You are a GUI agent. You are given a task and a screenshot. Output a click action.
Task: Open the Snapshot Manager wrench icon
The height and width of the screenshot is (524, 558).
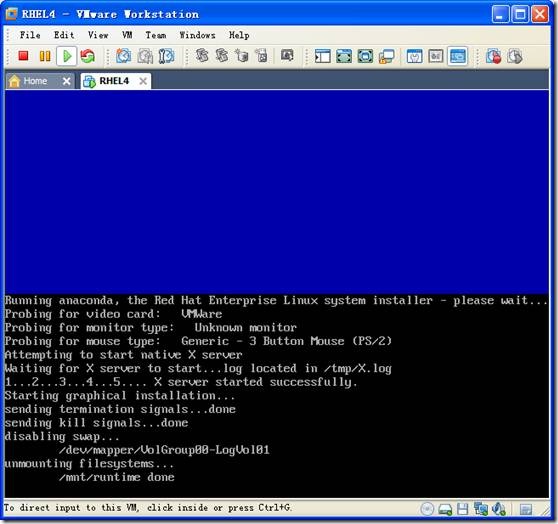pyautogui.click(x=166, y=56)
